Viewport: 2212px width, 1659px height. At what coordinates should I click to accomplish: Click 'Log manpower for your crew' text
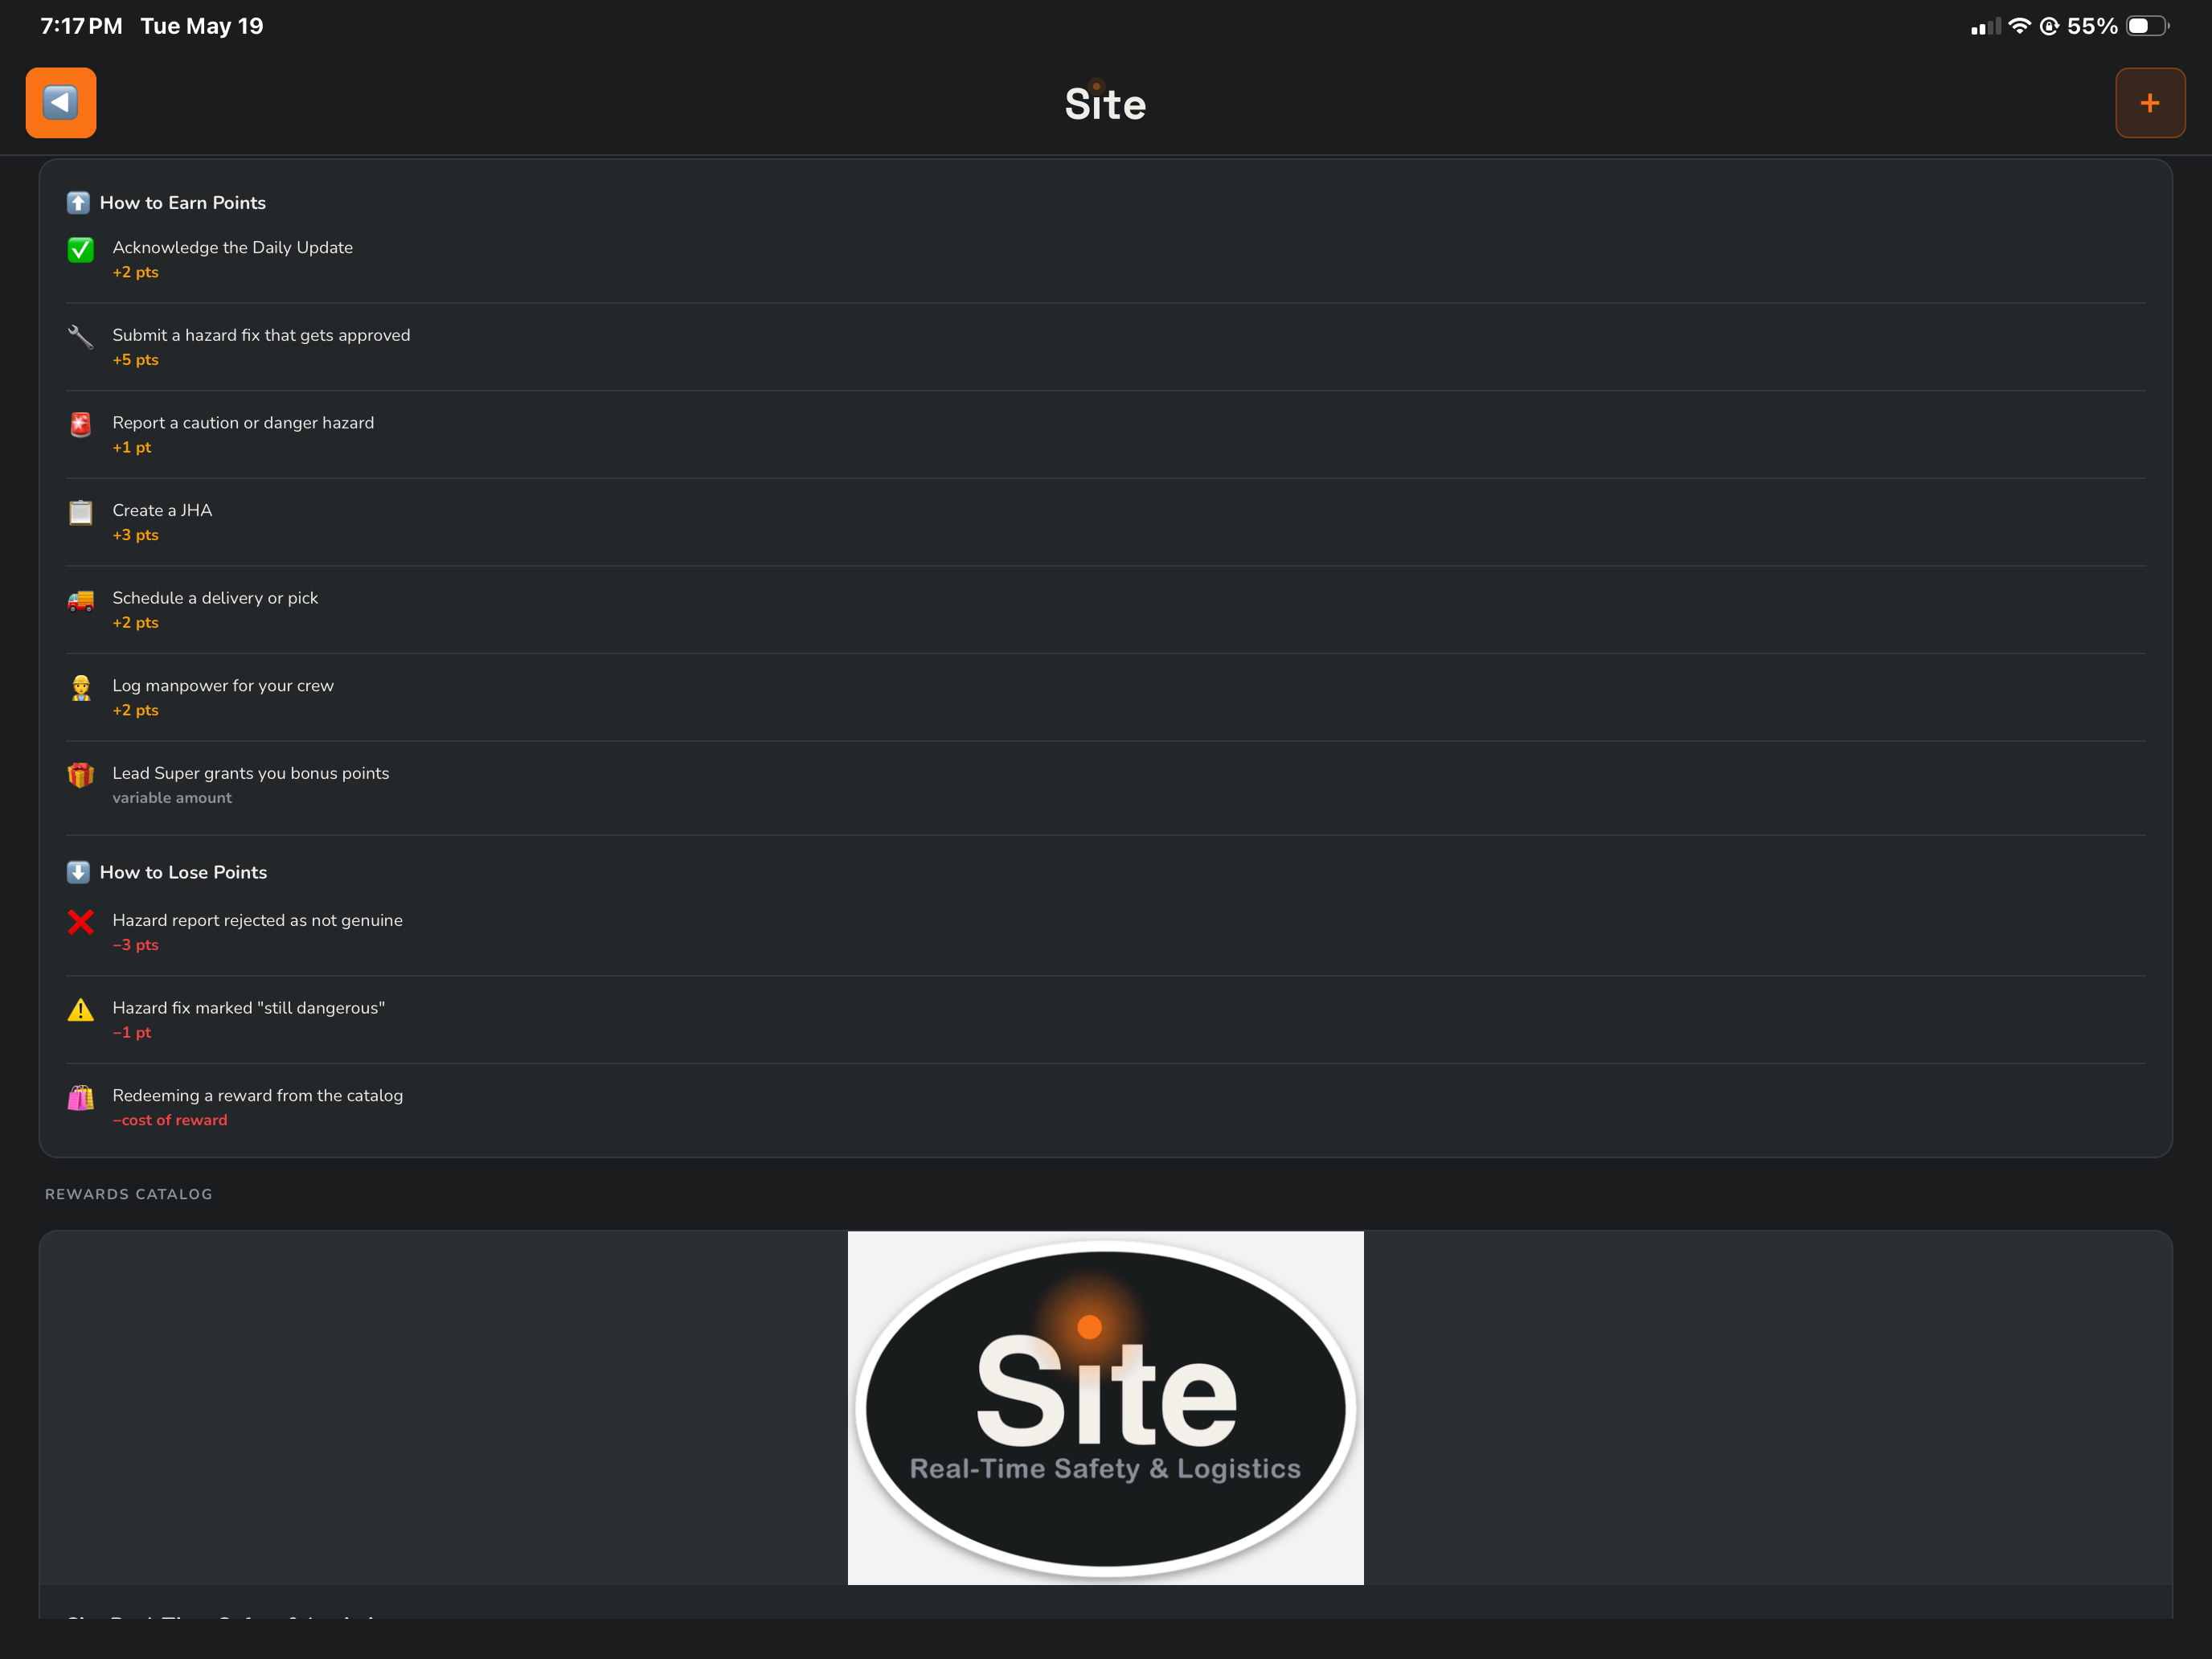pos(224,686)
